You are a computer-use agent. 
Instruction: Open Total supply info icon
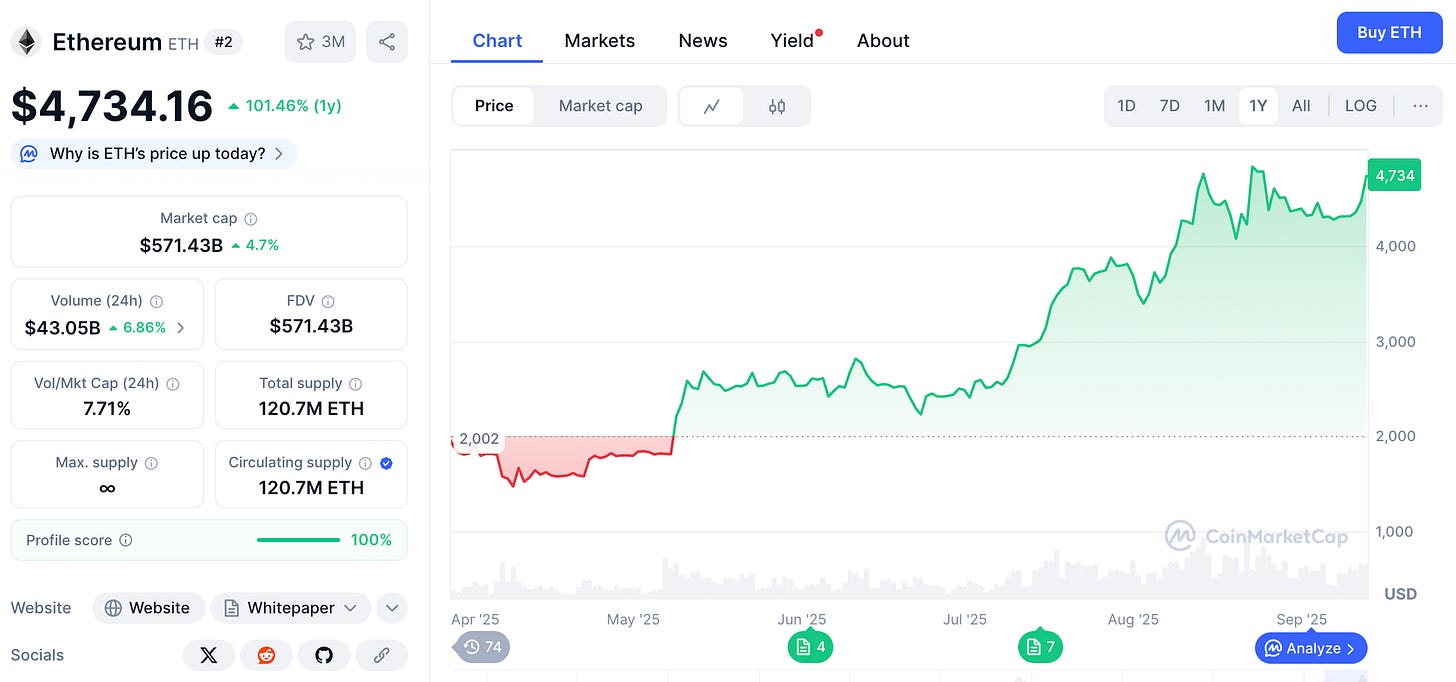pos(355,384)
